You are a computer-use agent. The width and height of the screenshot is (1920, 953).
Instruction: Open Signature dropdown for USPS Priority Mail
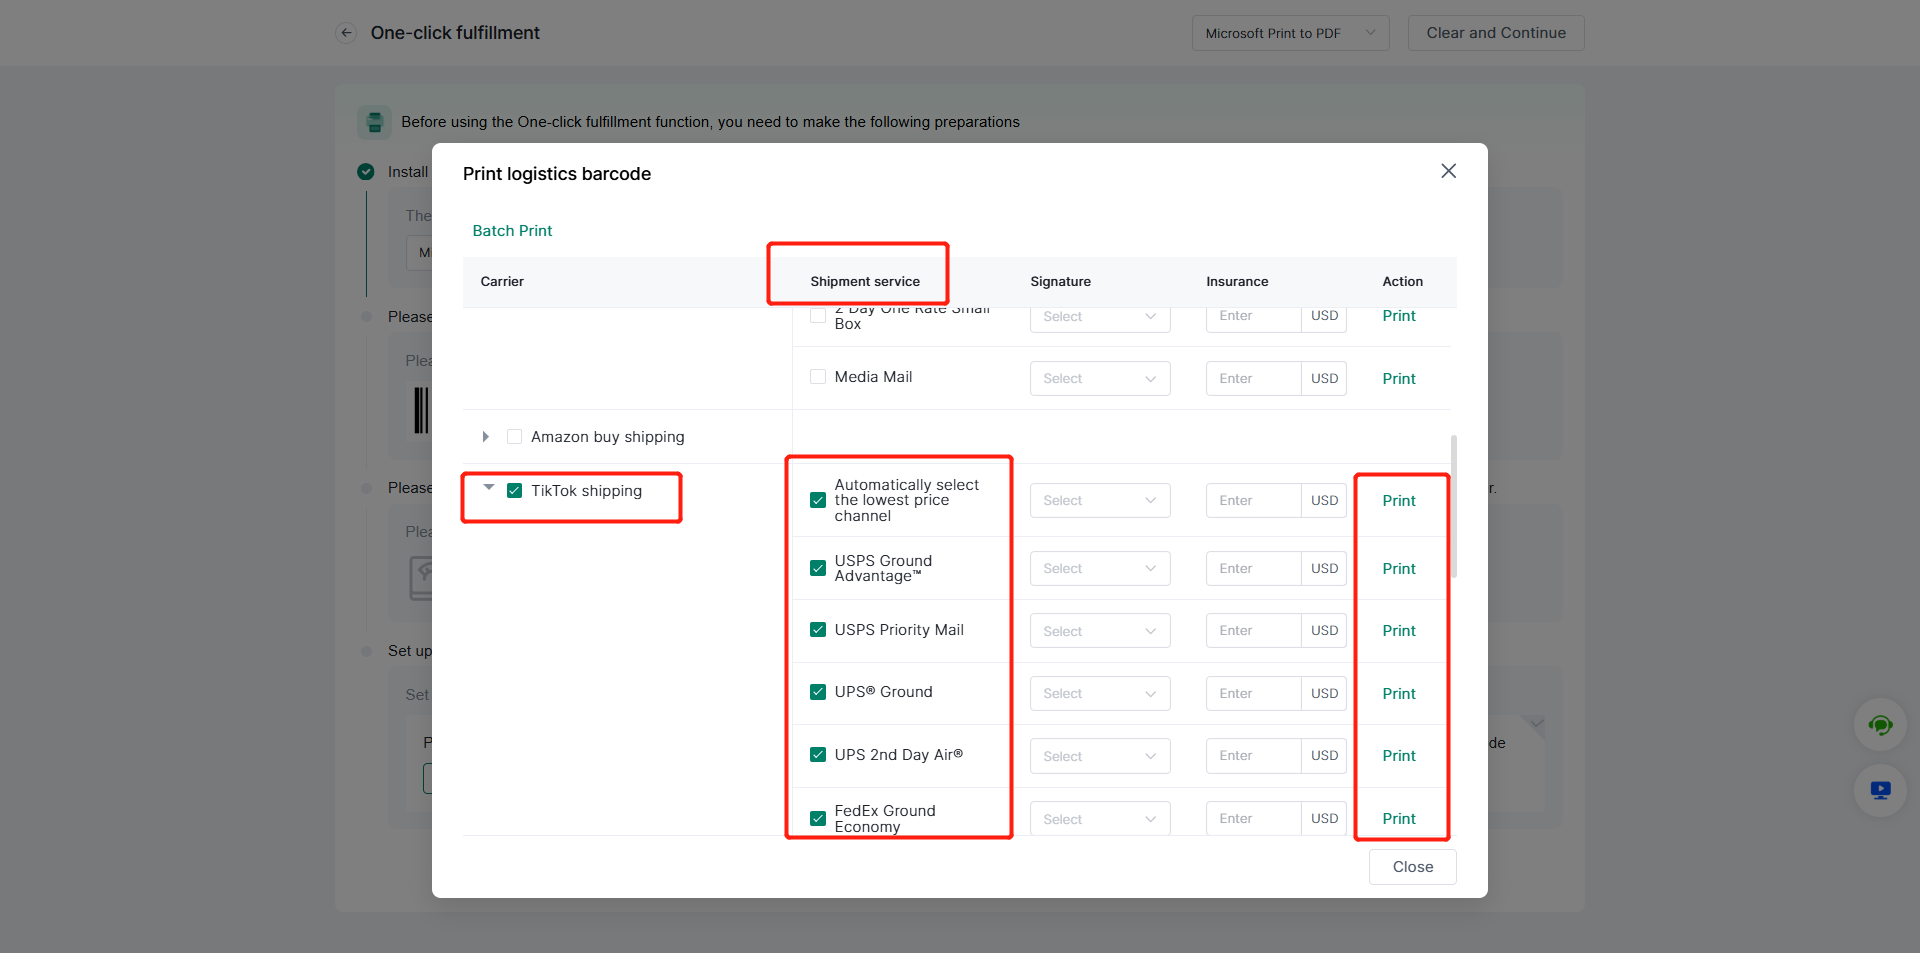pos(1100,631)
